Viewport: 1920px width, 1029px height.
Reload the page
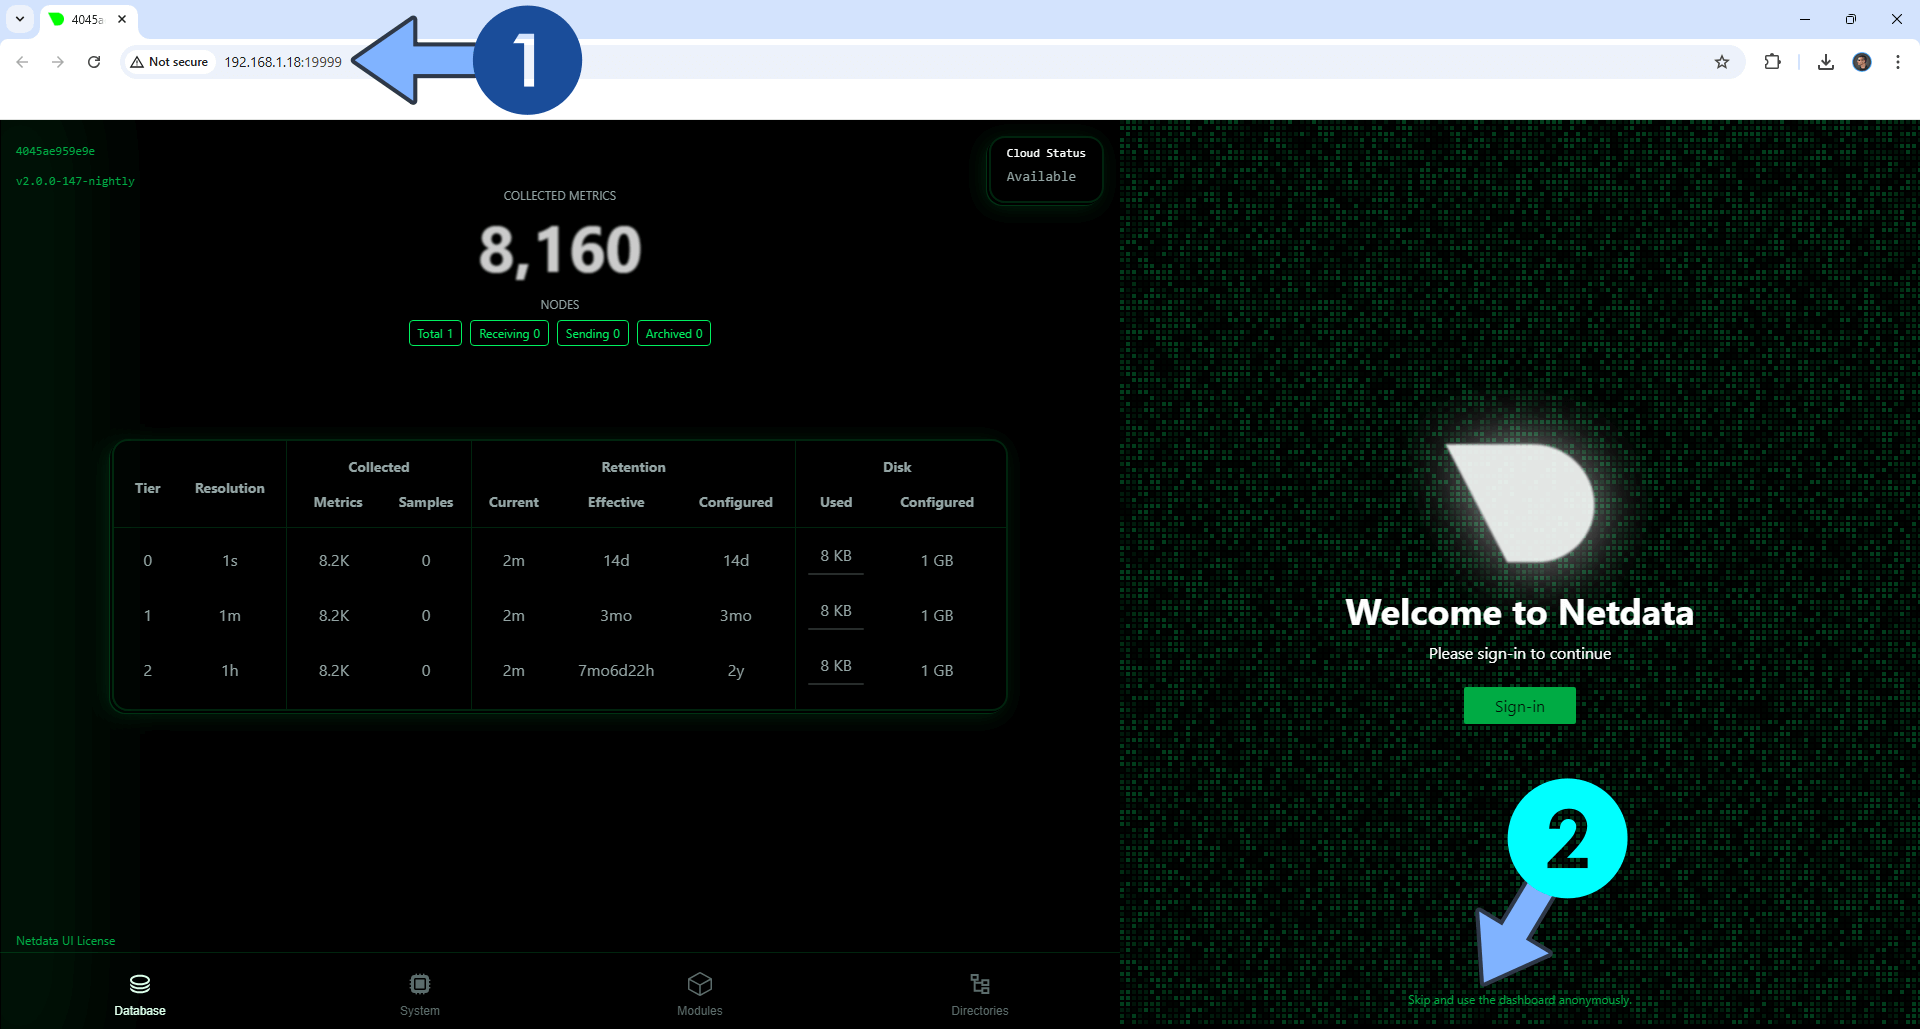(x=94, y=62)
